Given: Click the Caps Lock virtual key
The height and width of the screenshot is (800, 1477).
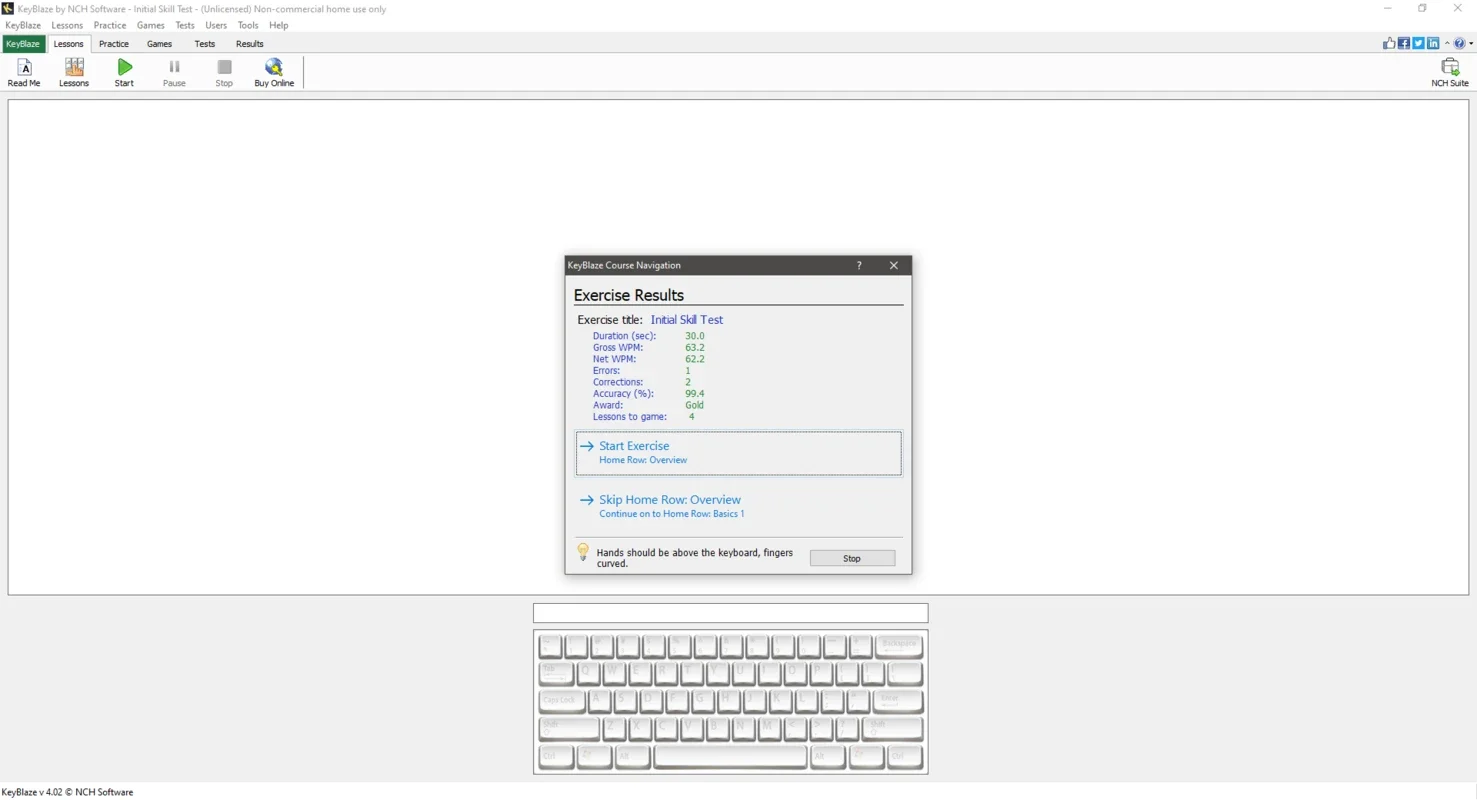Looking at the screenshot, I should (x=562, y=701).
